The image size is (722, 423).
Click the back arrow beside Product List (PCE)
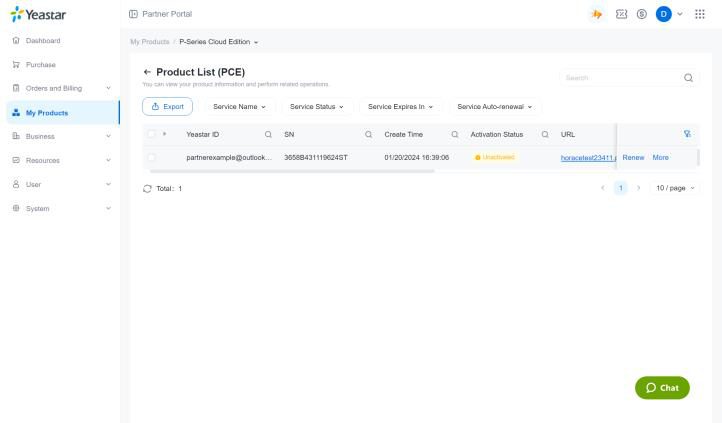pyautogui.click(x=147, y=72)
